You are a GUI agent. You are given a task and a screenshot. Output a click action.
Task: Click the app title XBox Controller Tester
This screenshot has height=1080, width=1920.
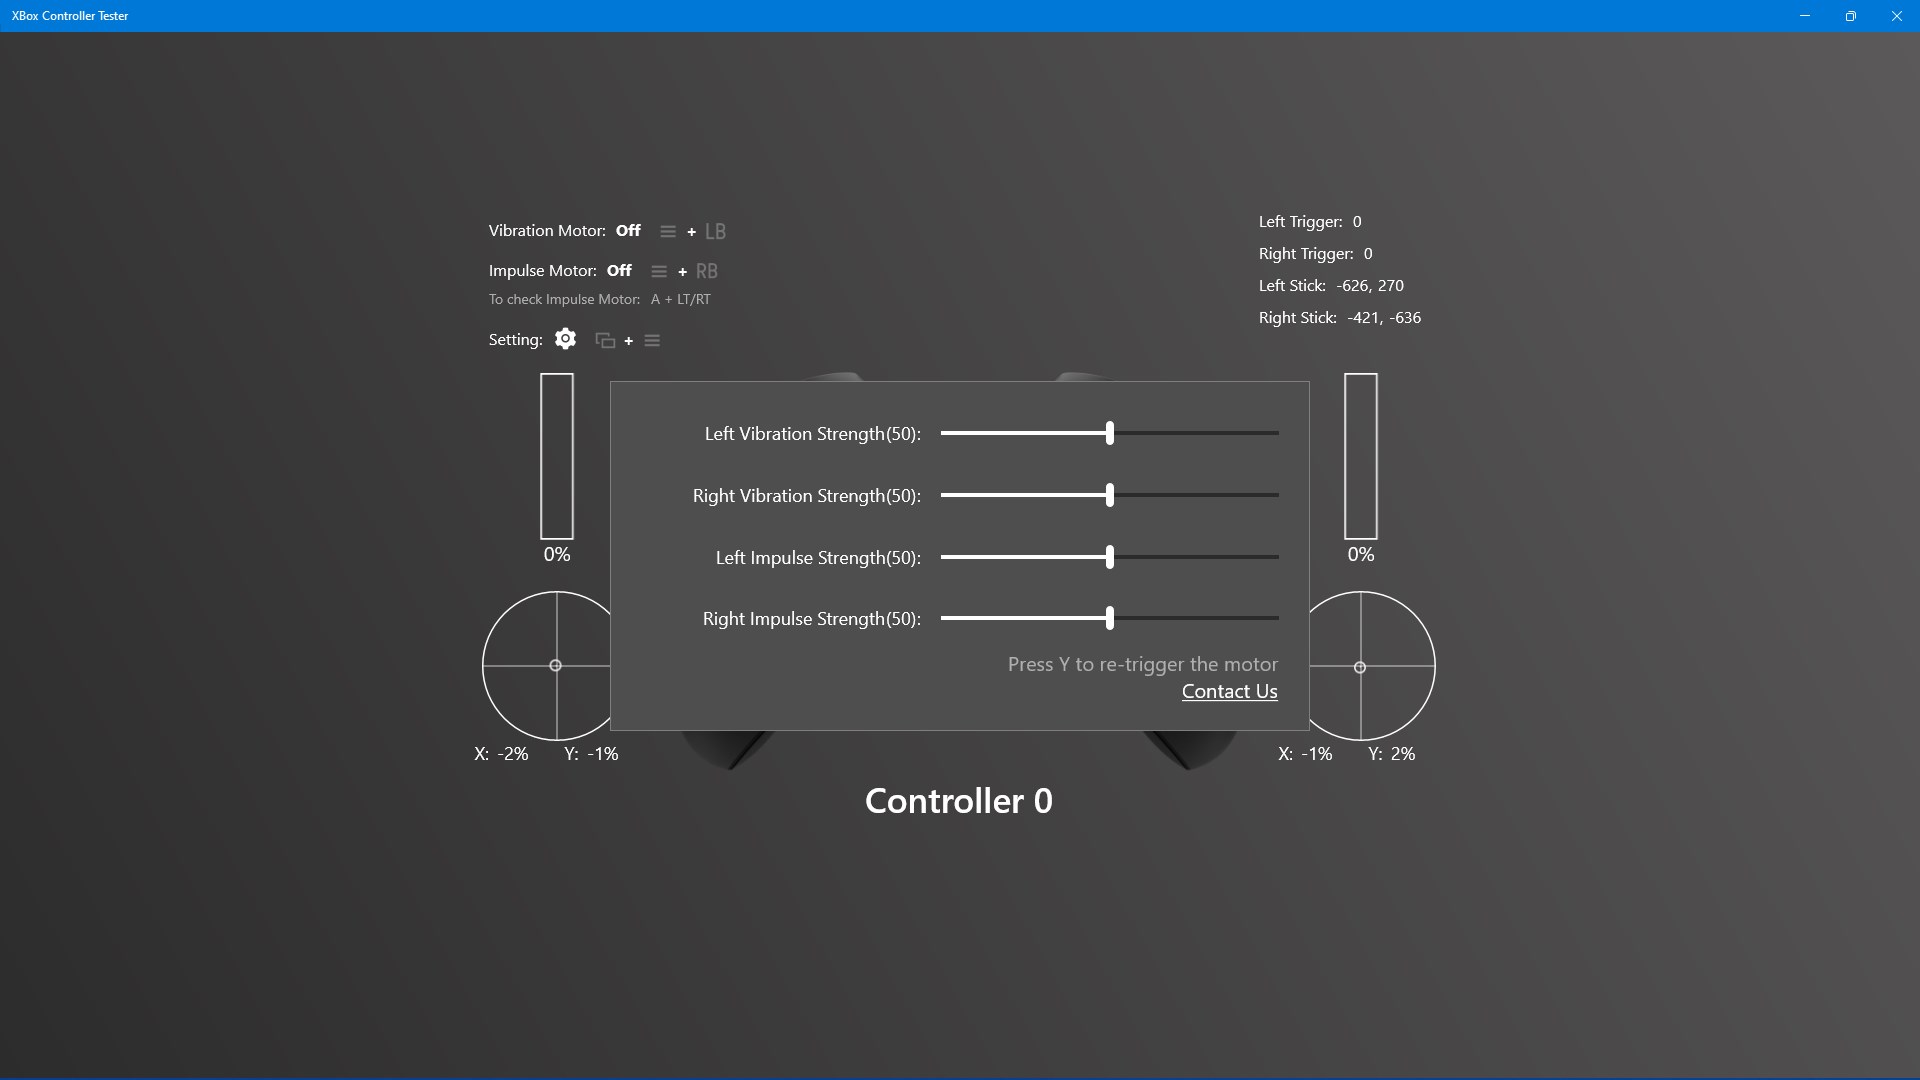point(69,15)
